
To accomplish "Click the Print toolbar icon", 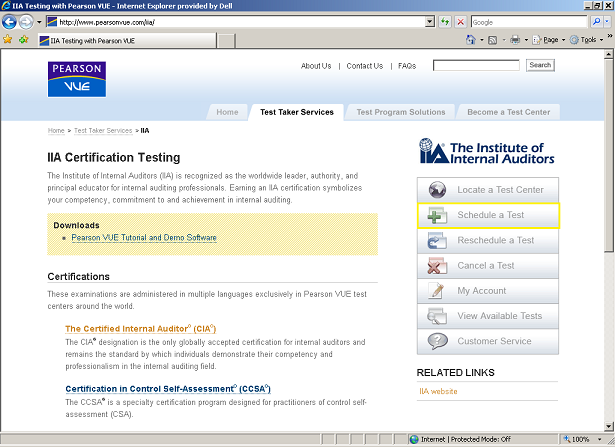I will [x=515, y=40].
